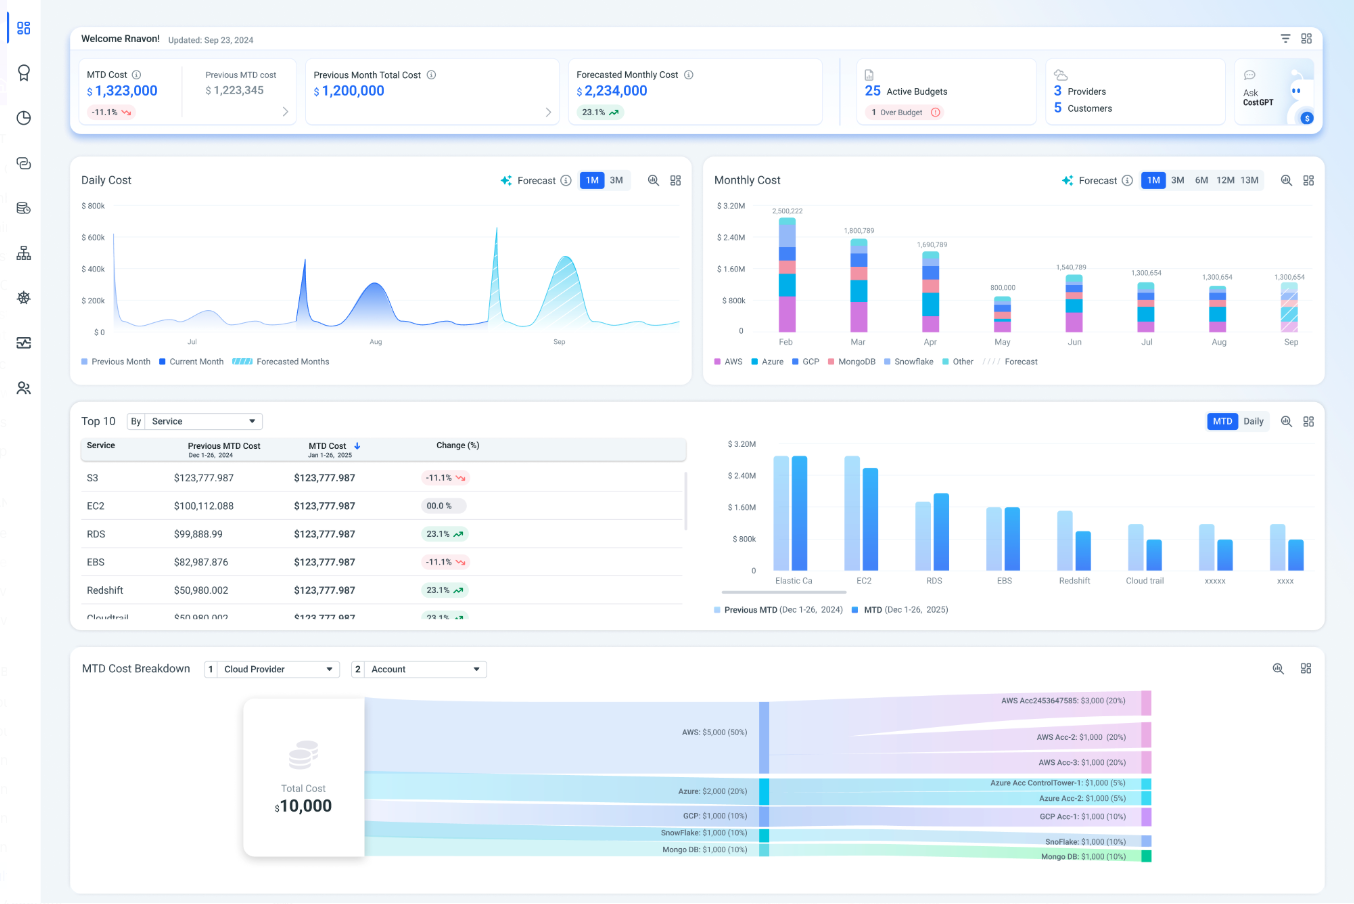Open the Account breakdown dropdown
1354x904 pixels.
pyautogui.click(x=426, y=669)
